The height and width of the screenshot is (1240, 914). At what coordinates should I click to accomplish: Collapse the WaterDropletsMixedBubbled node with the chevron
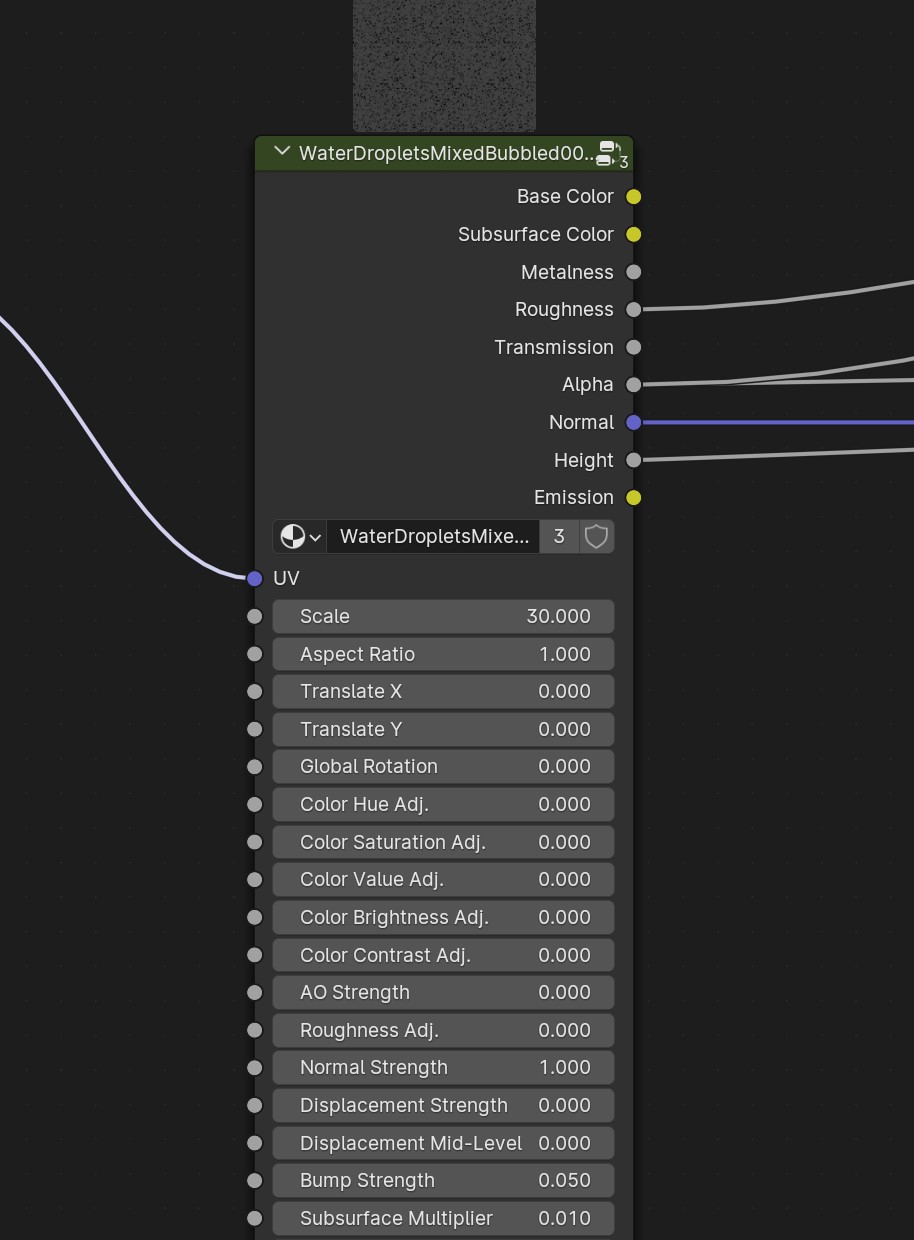pos(282,152)
